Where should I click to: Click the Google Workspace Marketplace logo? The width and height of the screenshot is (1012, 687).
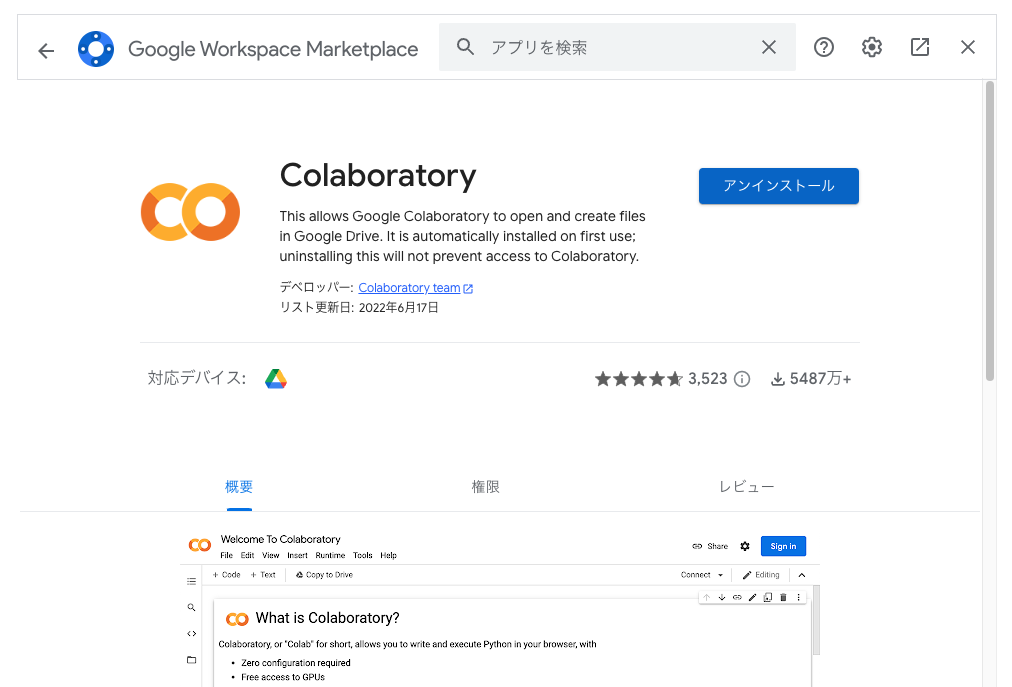coord(96,48)
